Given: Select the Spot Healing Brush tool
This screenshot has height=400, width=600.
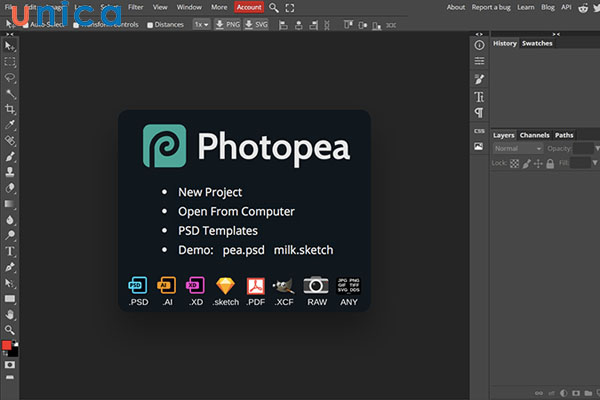Looking at the screenshot, I should pos(10,140).
